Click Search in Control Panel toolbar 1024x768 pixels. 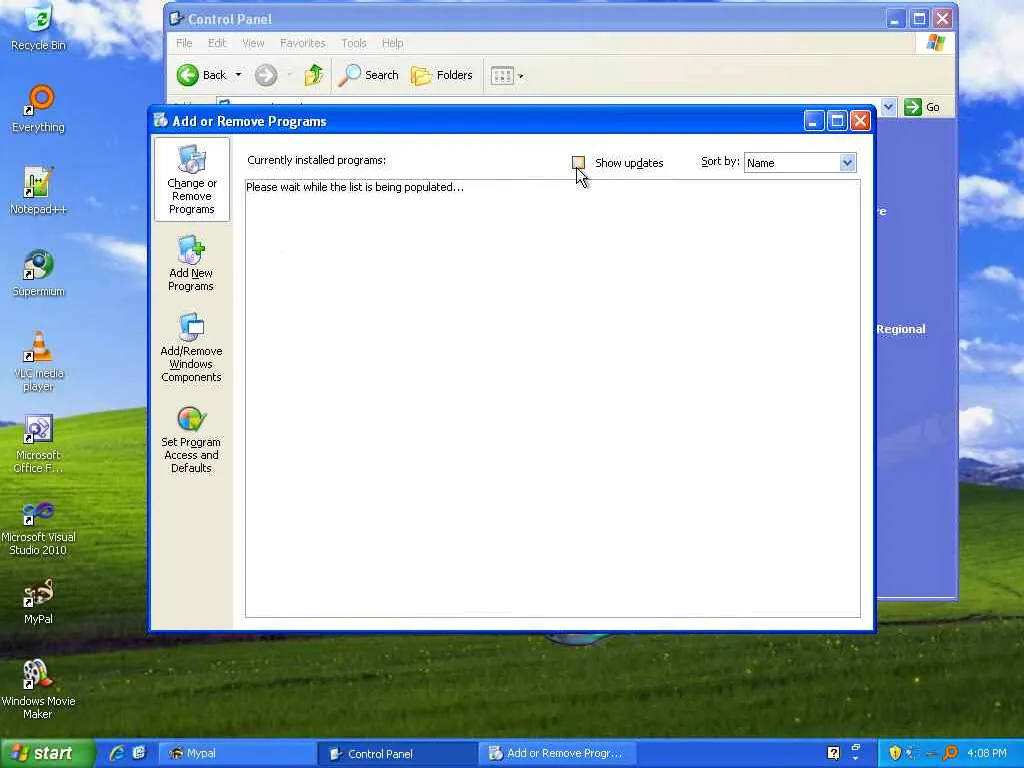pyautogui.click(x=369, y=75)
